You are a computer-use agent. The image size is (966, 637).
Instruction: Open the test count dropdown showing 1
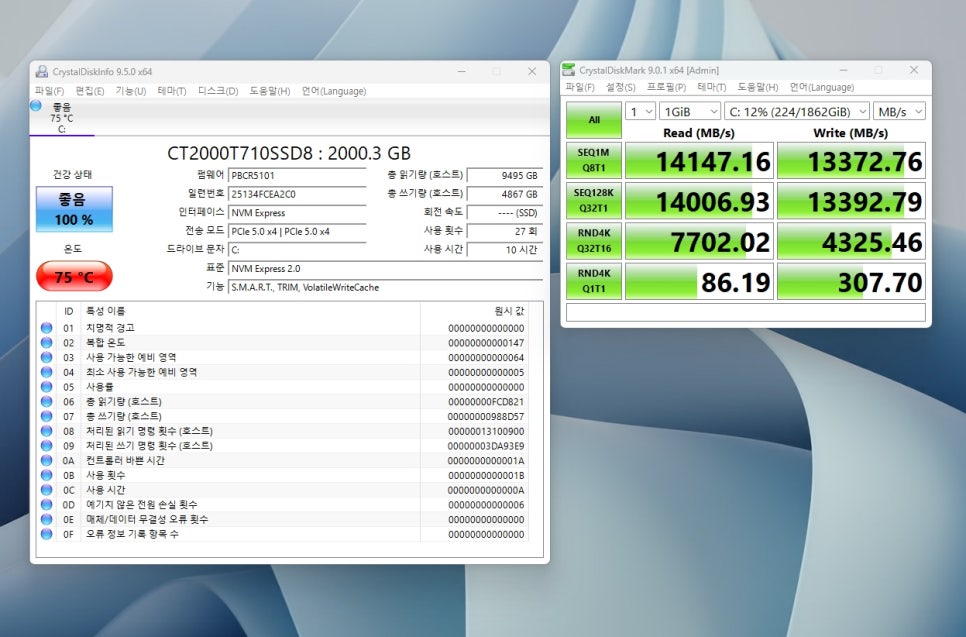[640, 112]
